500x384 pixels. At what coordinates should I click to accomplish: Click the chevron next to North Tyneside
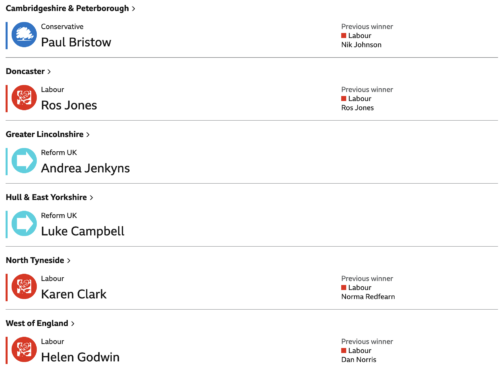coord(69,261)
